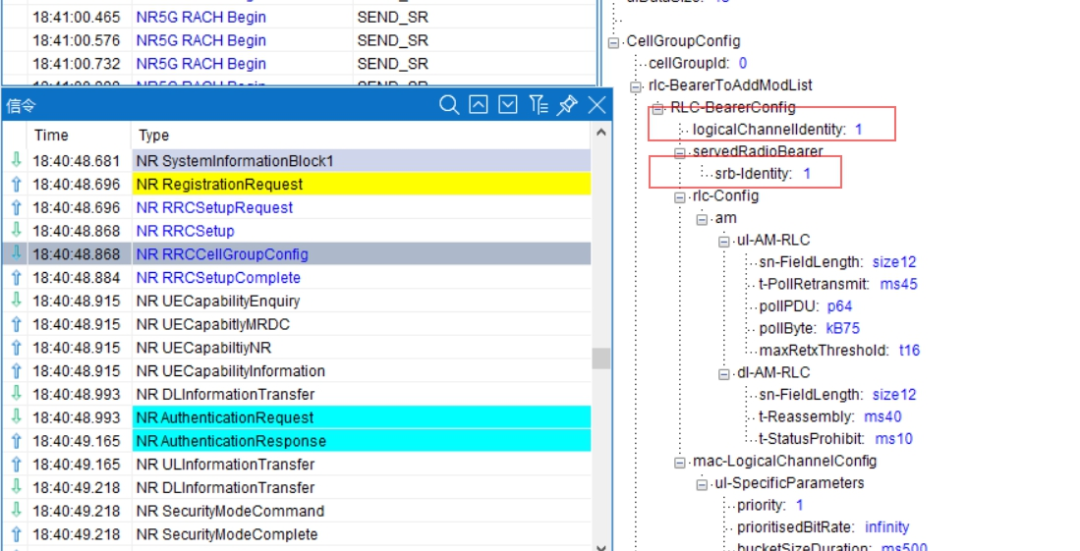Viewport: 1080px width, 551px height.
Task: Select the NR DLInformationTransfer row at 18:40:49.218
Action: [x=296, y=488]
